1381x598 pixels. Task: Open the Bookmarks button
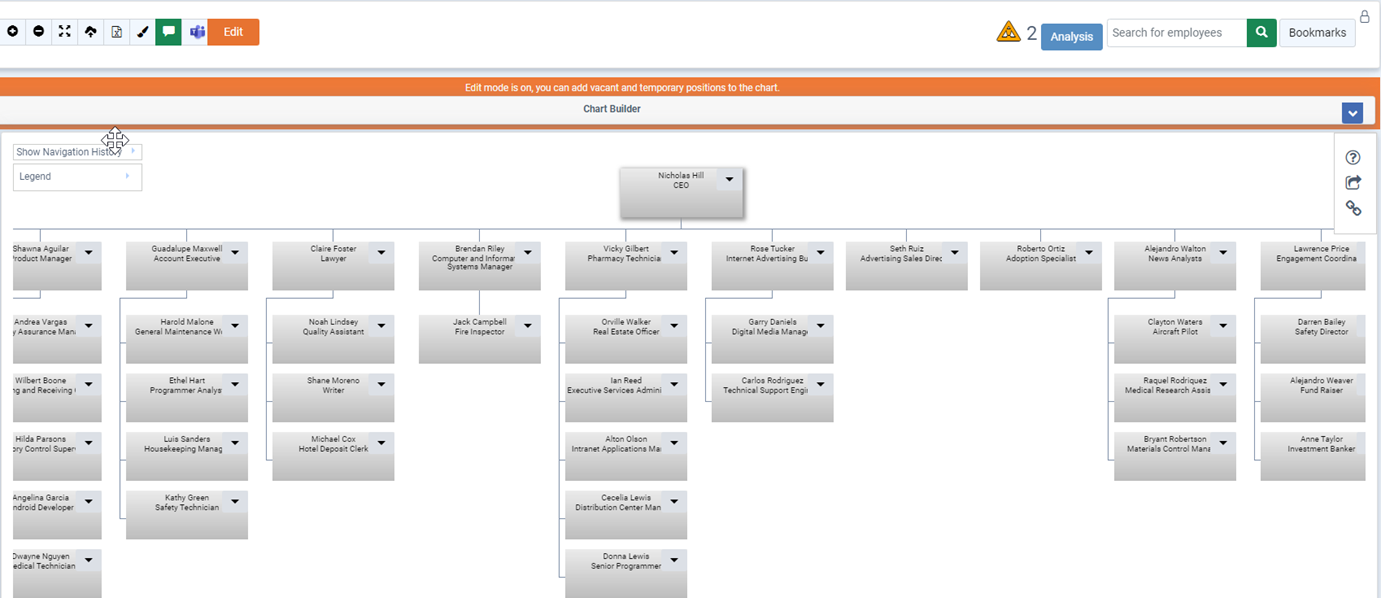click(1317, 33)
